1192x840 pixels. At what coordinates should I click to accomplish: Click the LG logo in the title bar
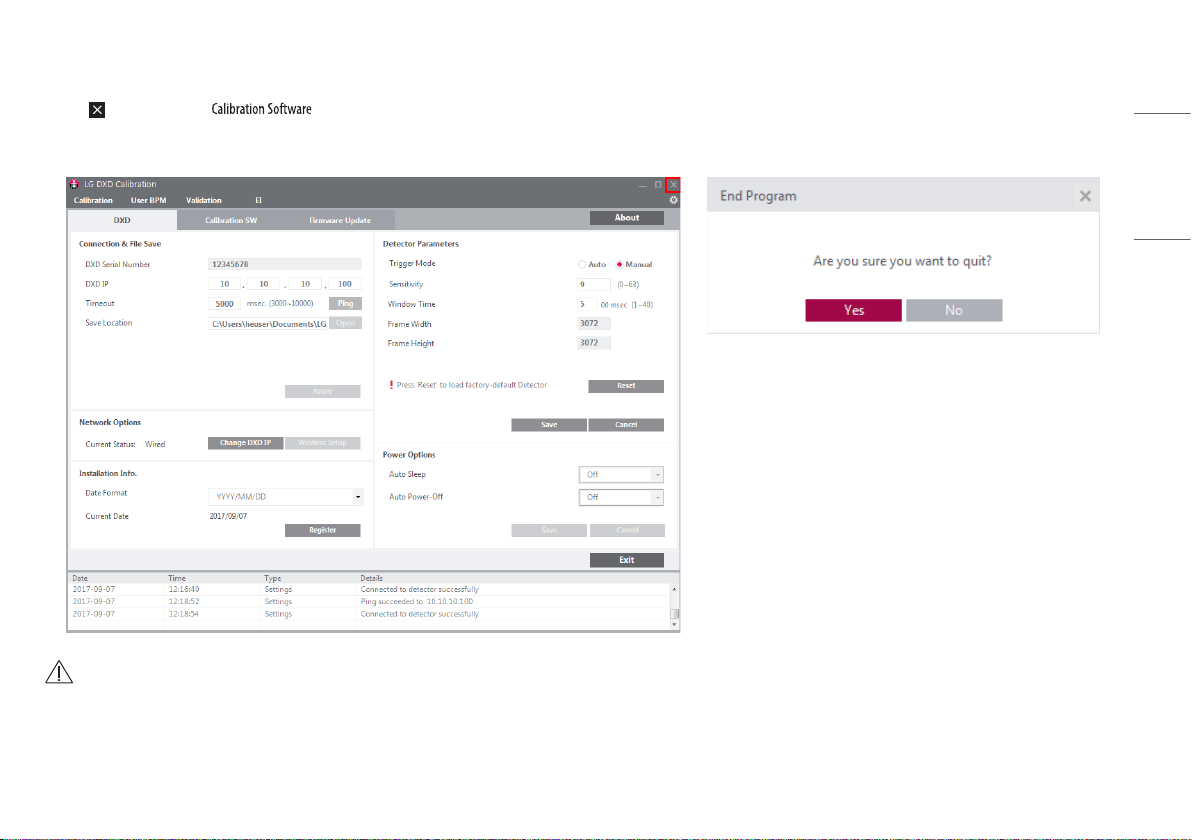[74, 184]
